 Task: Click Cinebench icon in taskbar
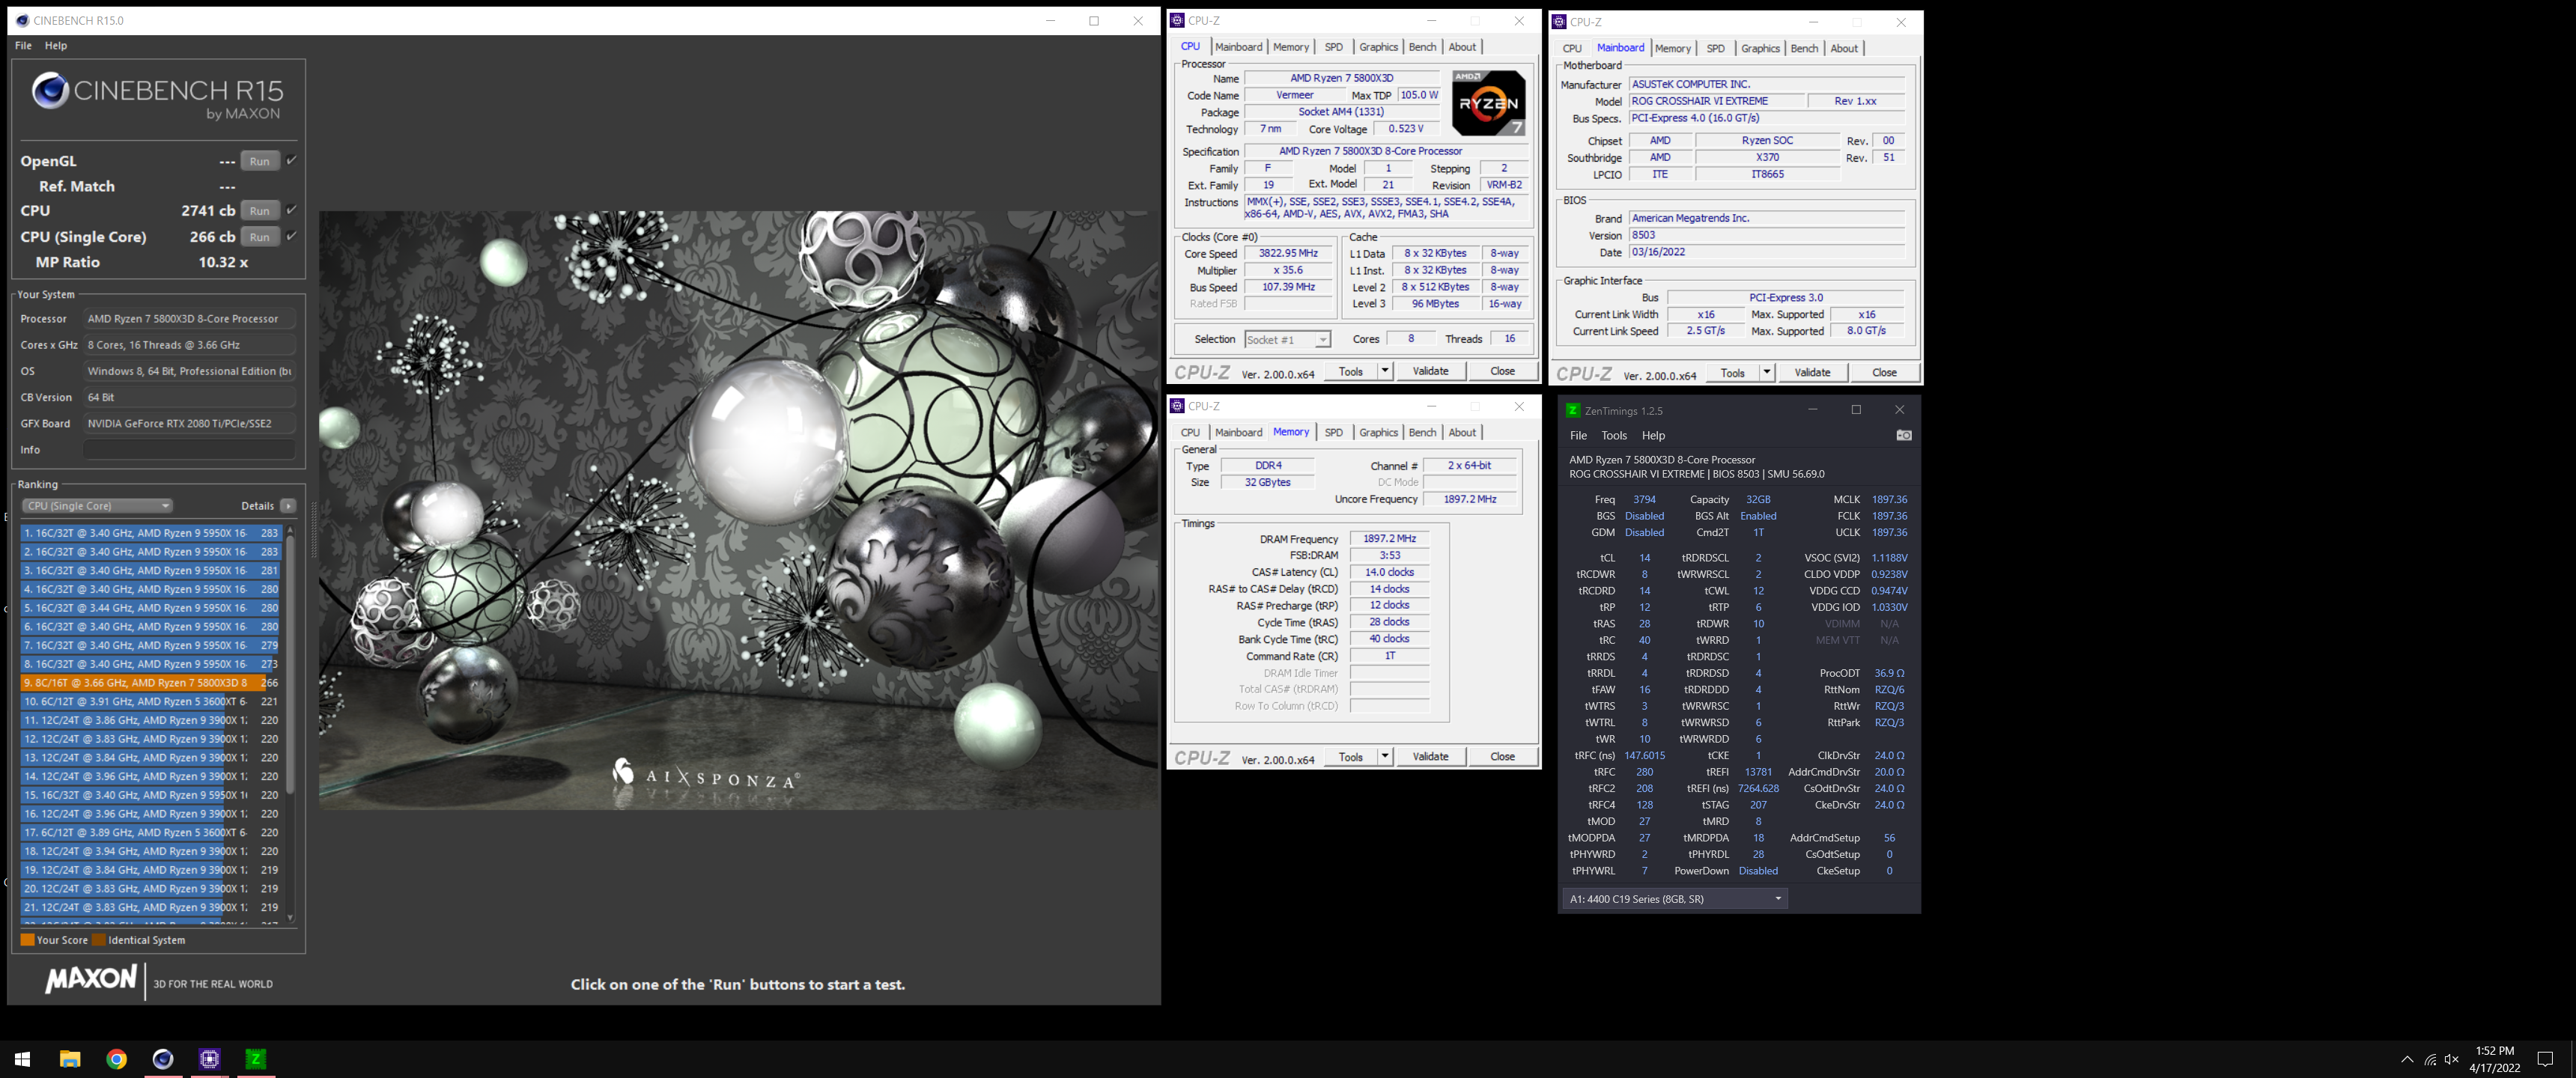(163, 1059)
